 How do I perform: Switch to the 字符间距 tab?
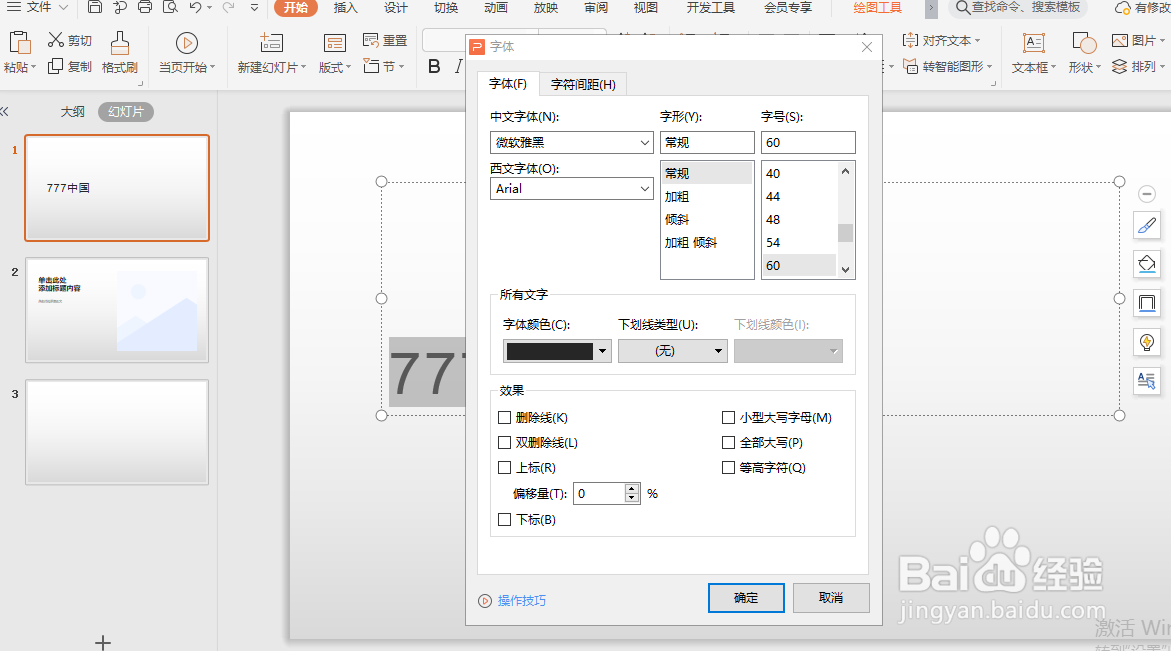coord(582,84)
